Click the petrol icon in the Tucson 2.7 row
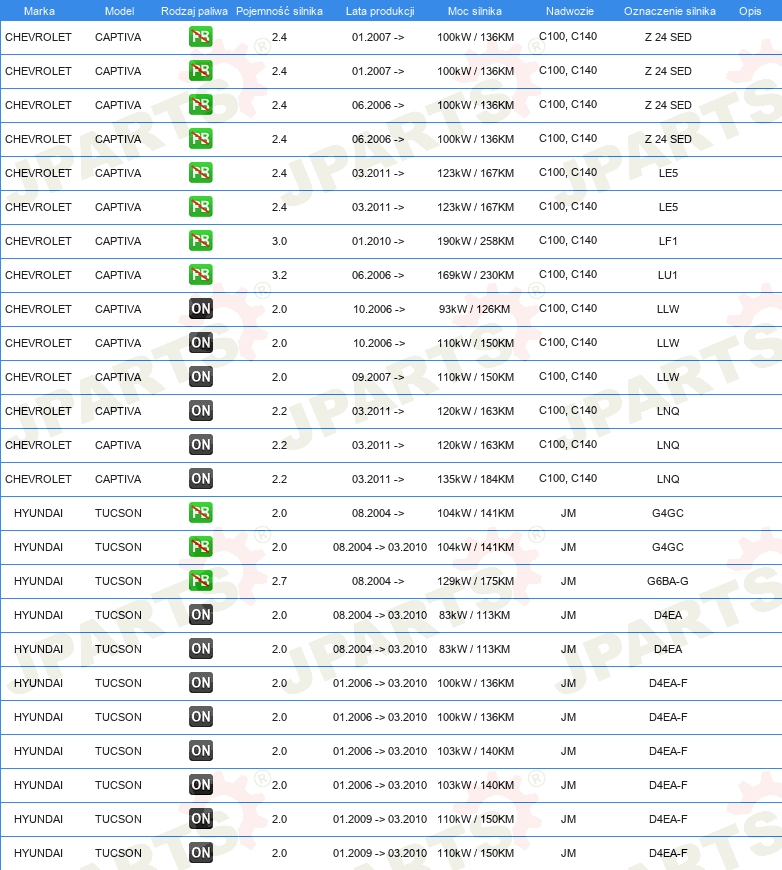 pyautogui.click(x=200, y=581)
